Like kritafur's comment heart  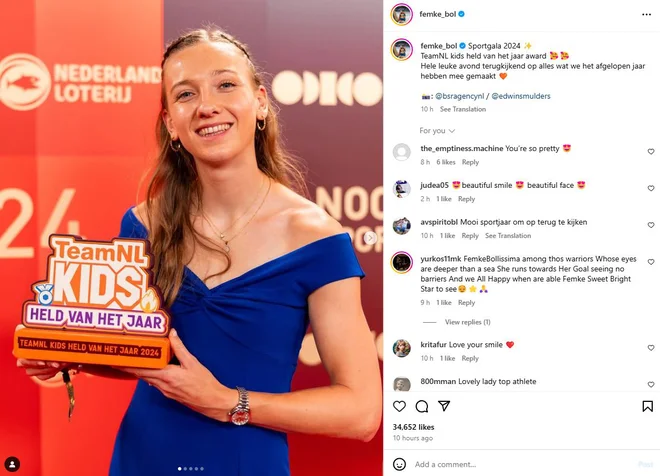click(651, 348)
